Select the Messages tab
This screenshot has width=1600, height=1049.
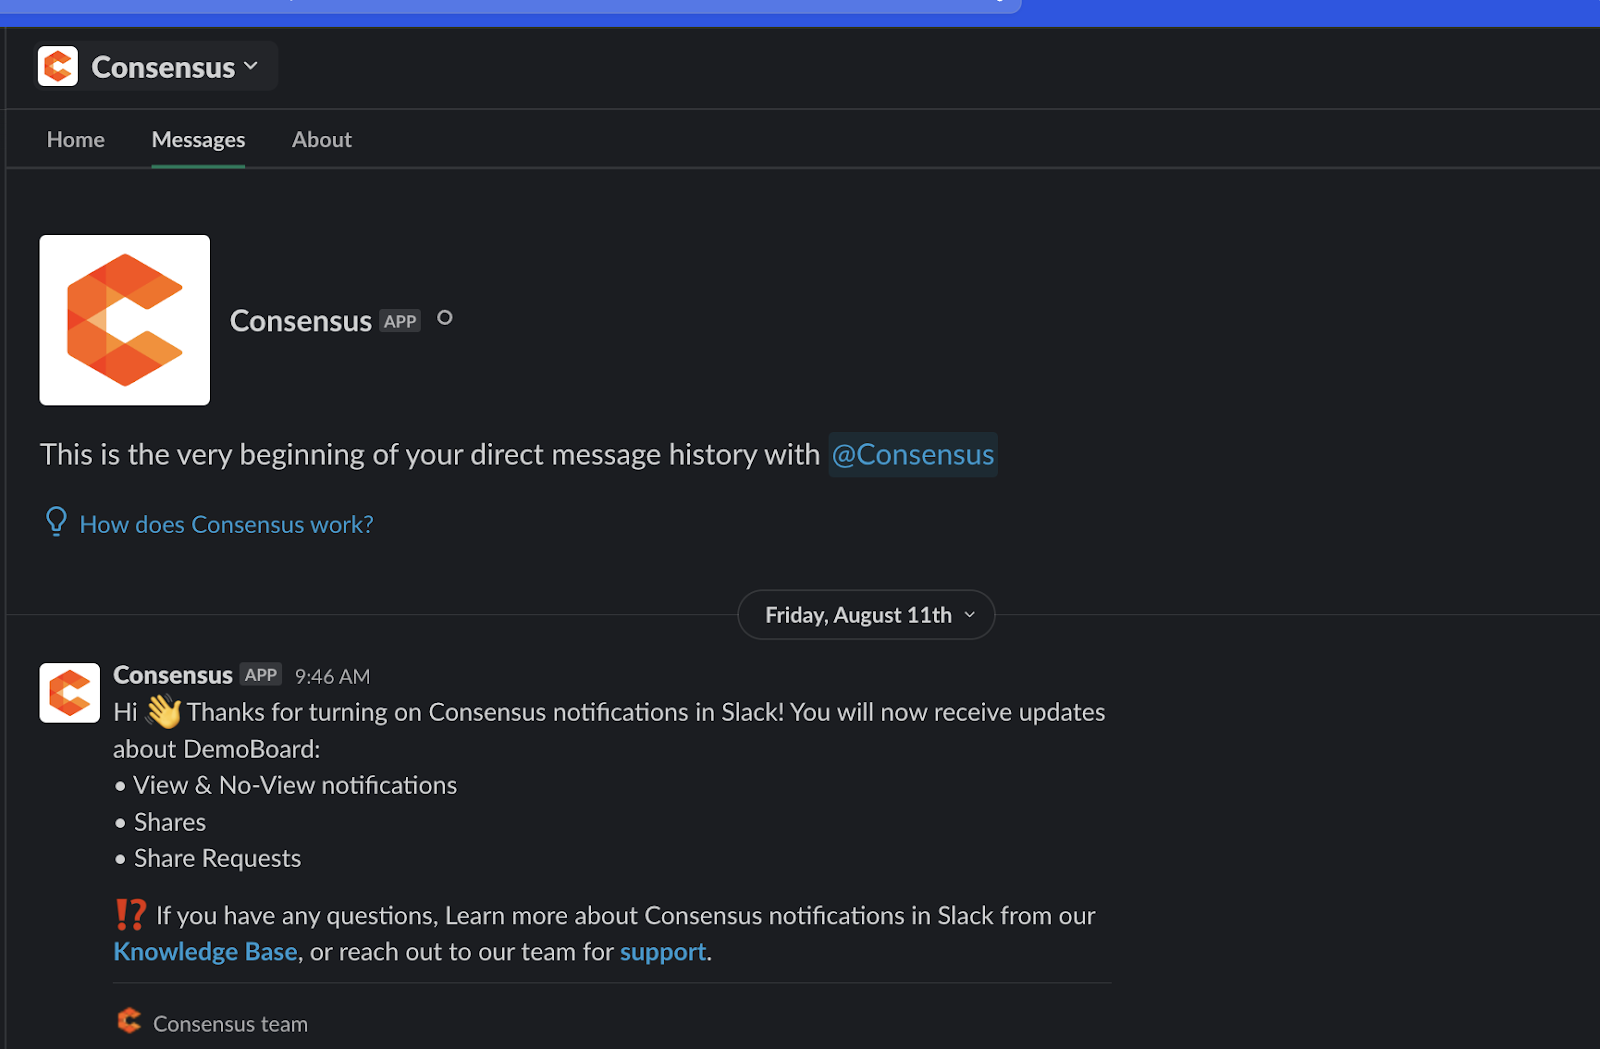point(198,140)
